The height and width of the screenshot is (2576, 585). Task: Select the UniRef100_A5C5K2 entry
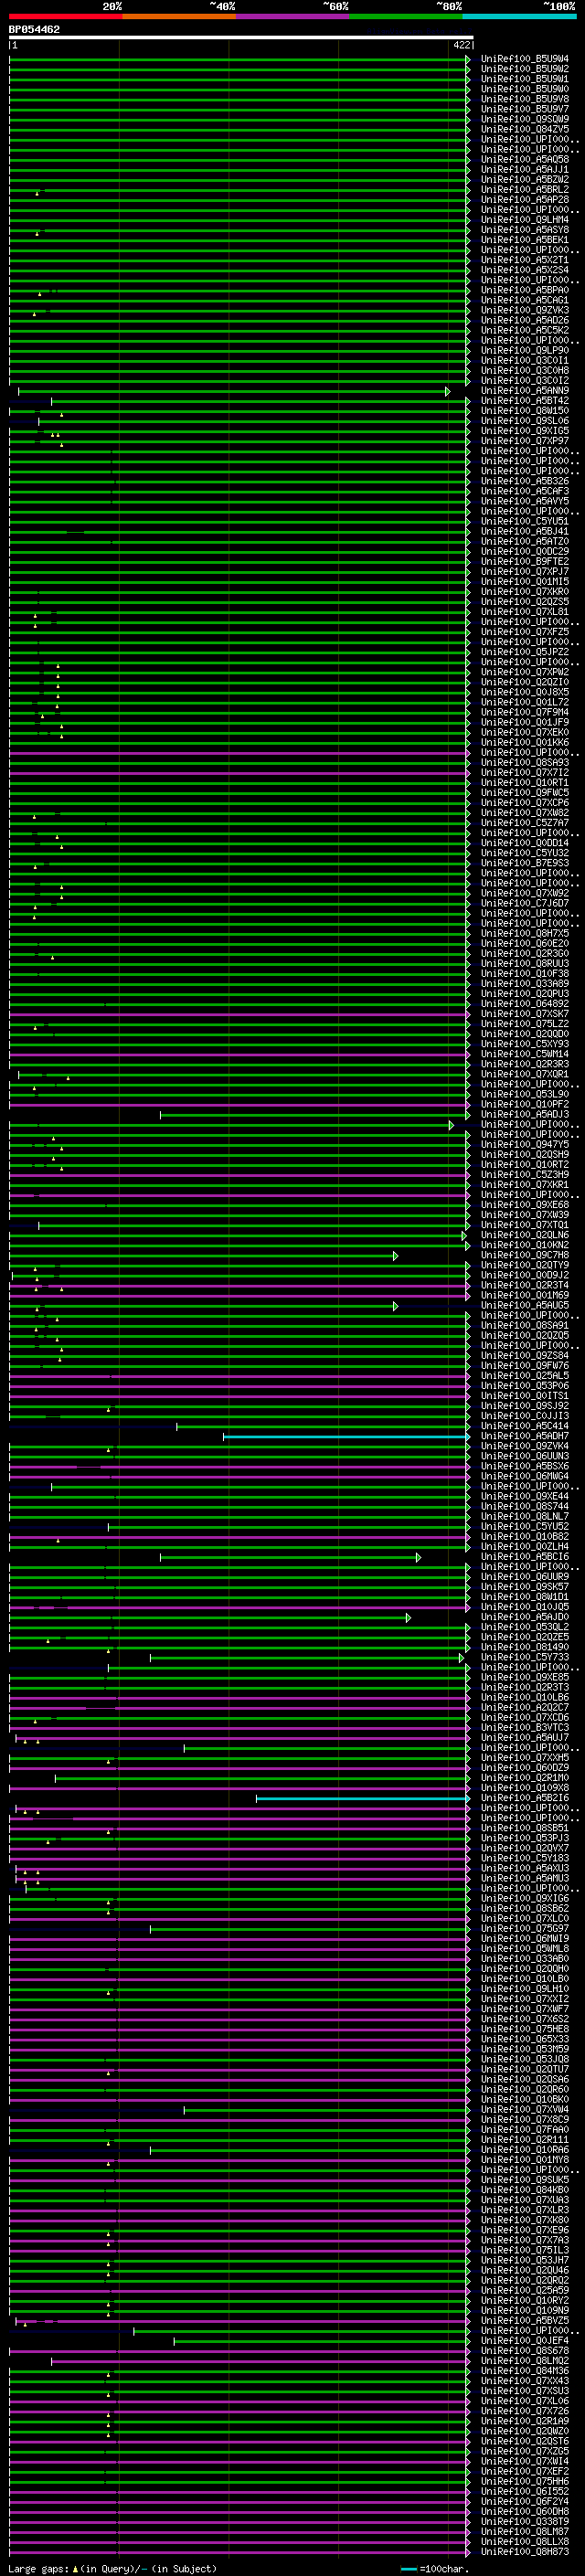[525, 330]
